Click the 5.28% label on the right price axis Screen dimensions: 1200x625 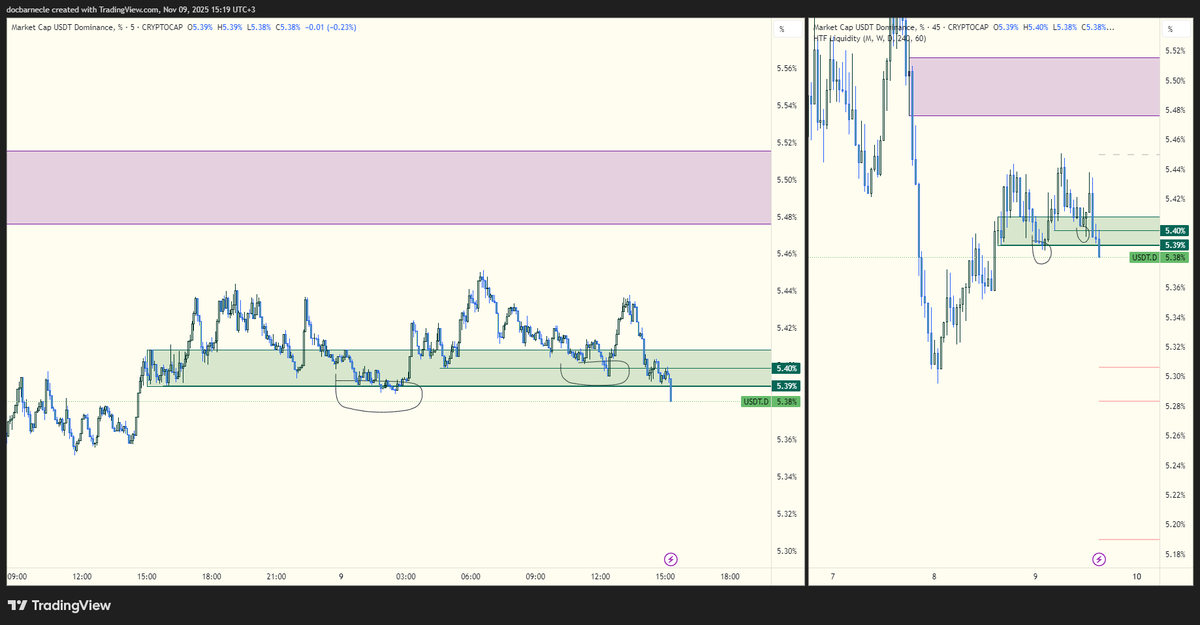pos(1176,406)
